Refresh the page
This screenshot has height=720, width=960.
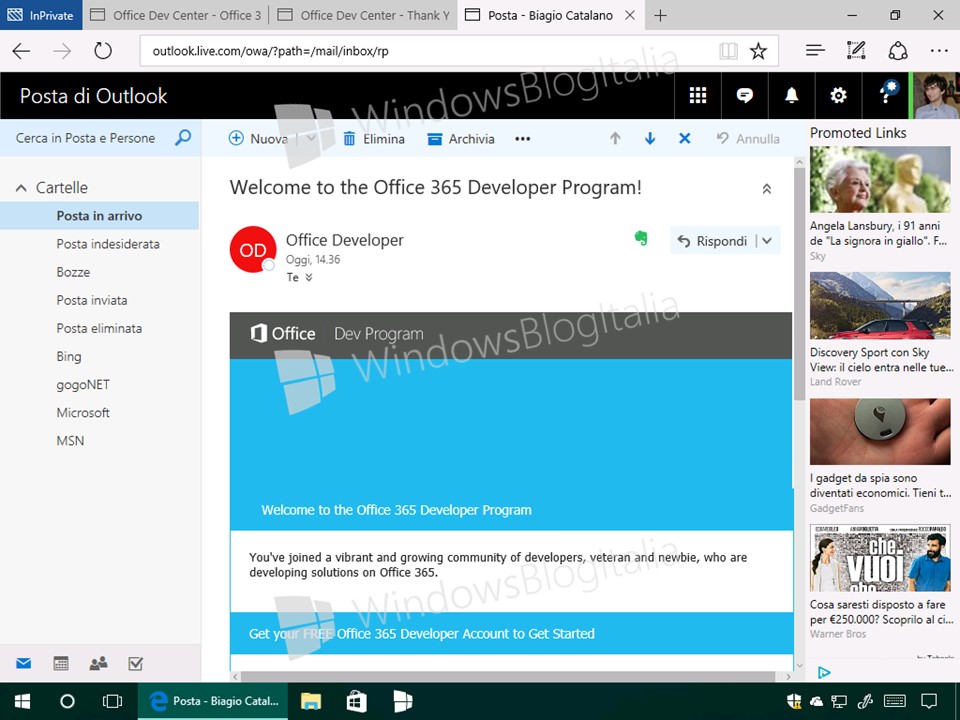[103, 51]
